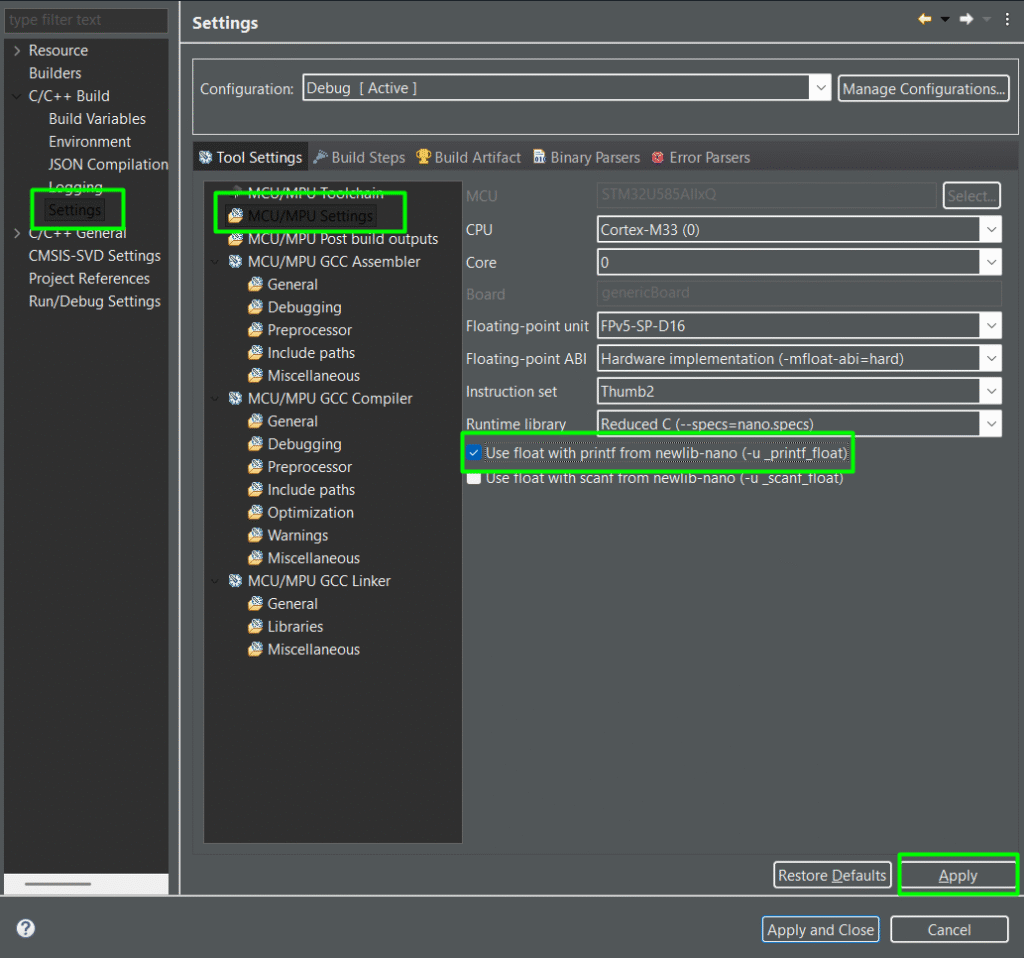Disable float with printf from newlib-nano
This screenshot has height=958, width=1024.
point(474,453)
